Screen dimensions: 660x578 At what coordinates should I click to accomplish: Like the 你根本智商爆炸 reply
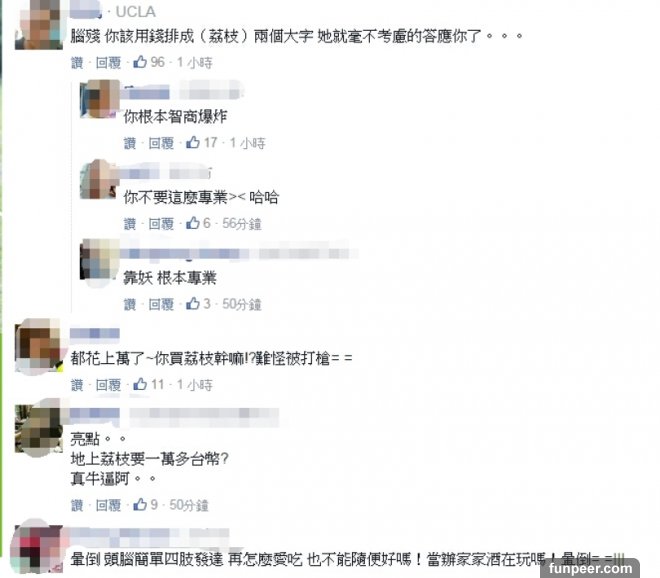130,143
